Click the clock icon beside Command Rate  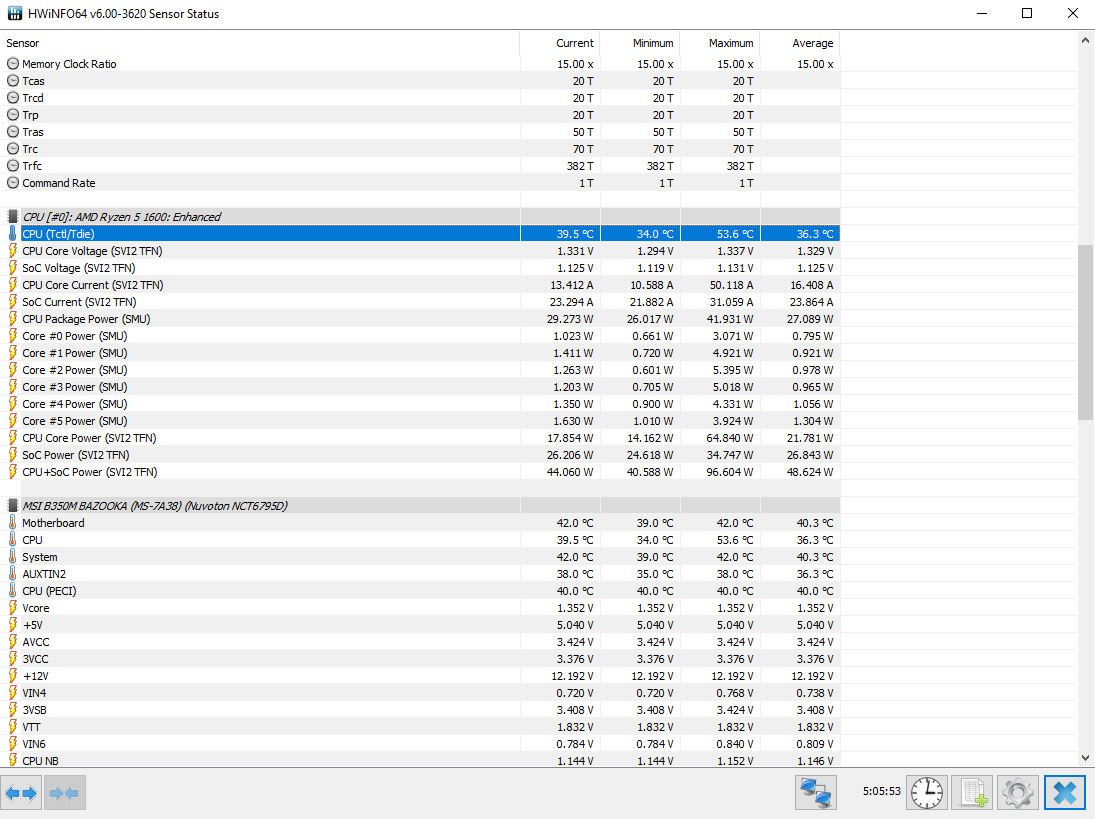pos(13,183)
